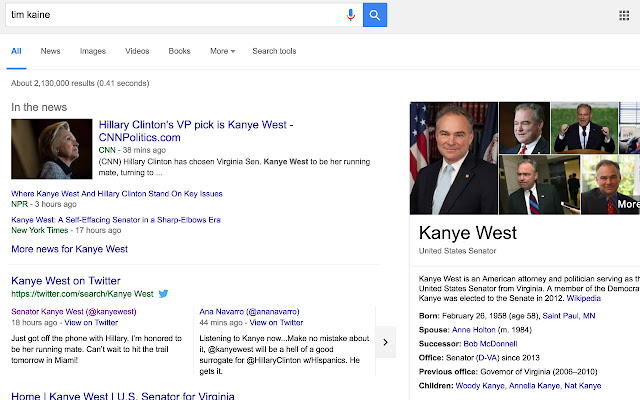Click the Anne Holton spouse link
Image resolution: width=640 pixels, height=400 pixels.
(x=475, y=329)
